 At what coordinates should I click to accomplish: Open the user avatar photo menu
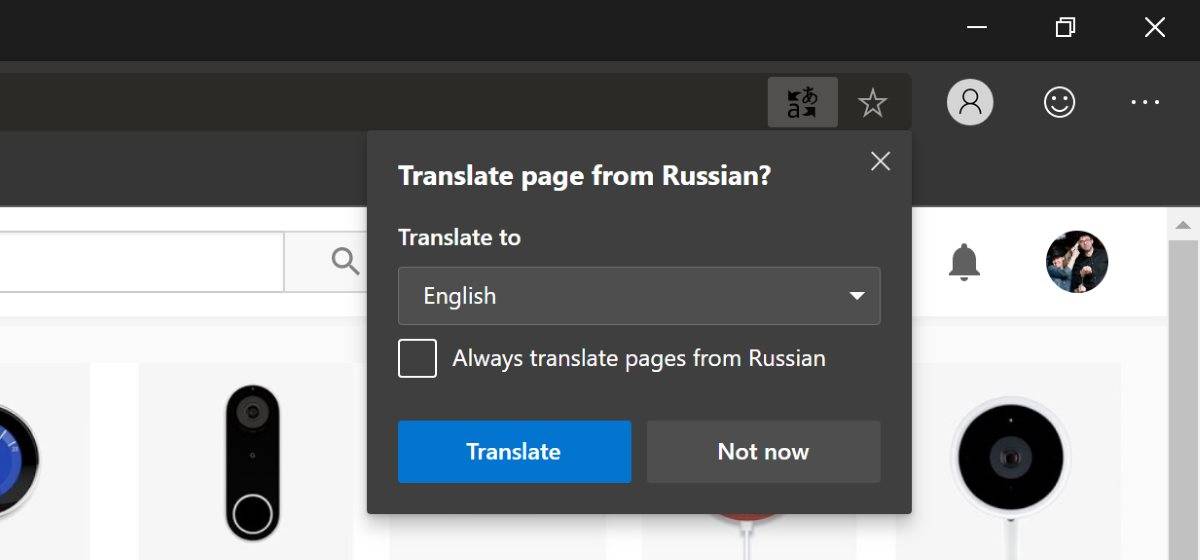1077,262
